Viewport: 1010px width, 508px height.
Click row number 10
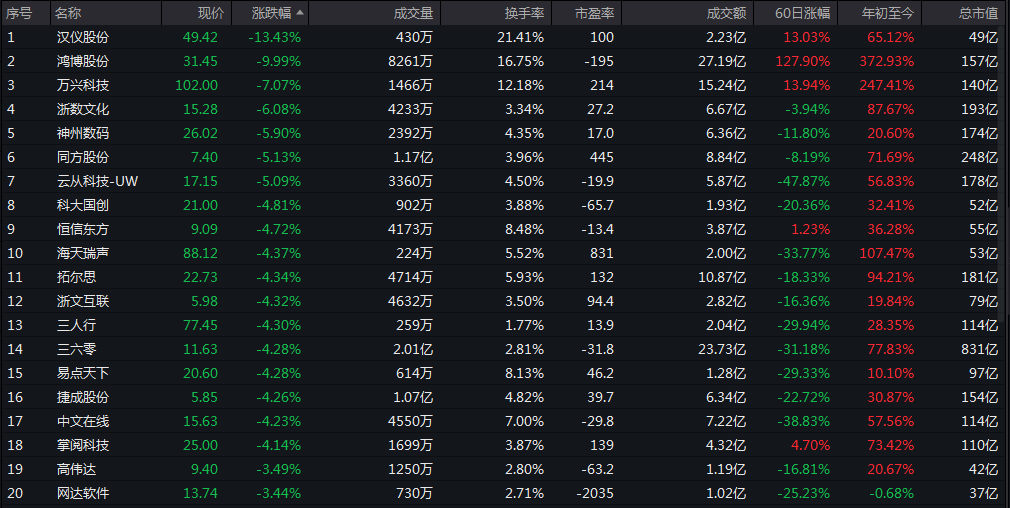(x=15, y=253)
